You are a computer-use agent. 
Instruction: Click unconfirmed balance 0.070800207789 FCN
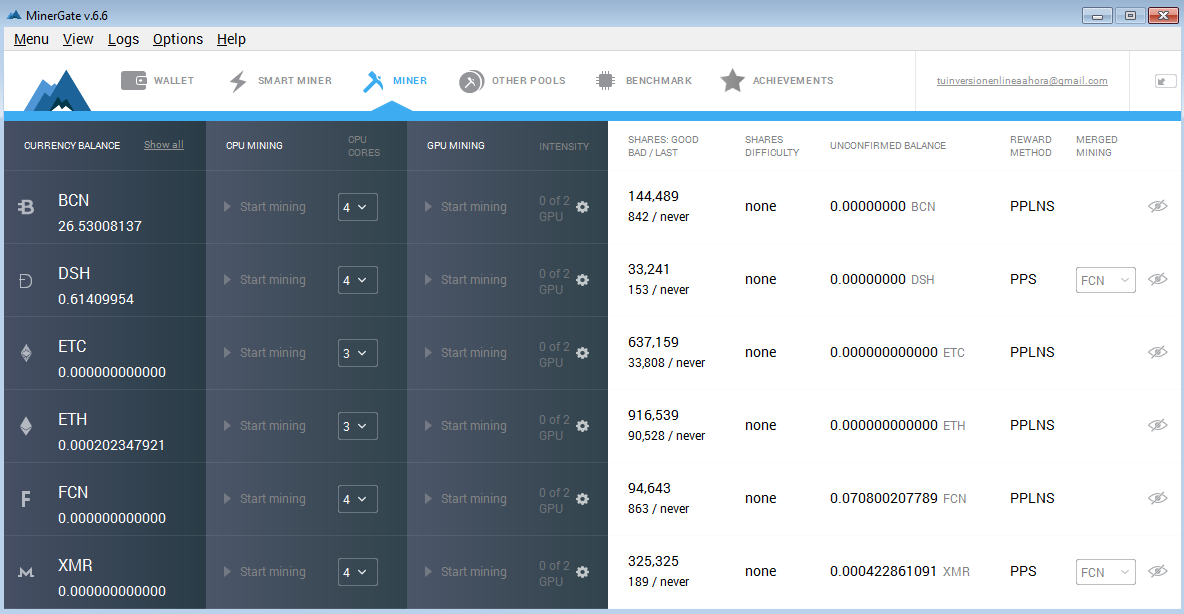[x=898, y=498]
